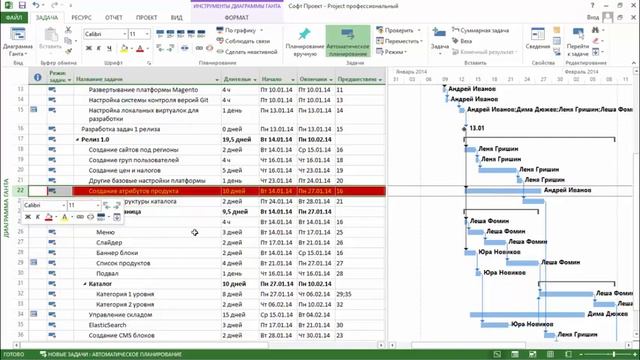Click the Cut scissors icon
Viewport: 640px width, 360px height.
68,30
